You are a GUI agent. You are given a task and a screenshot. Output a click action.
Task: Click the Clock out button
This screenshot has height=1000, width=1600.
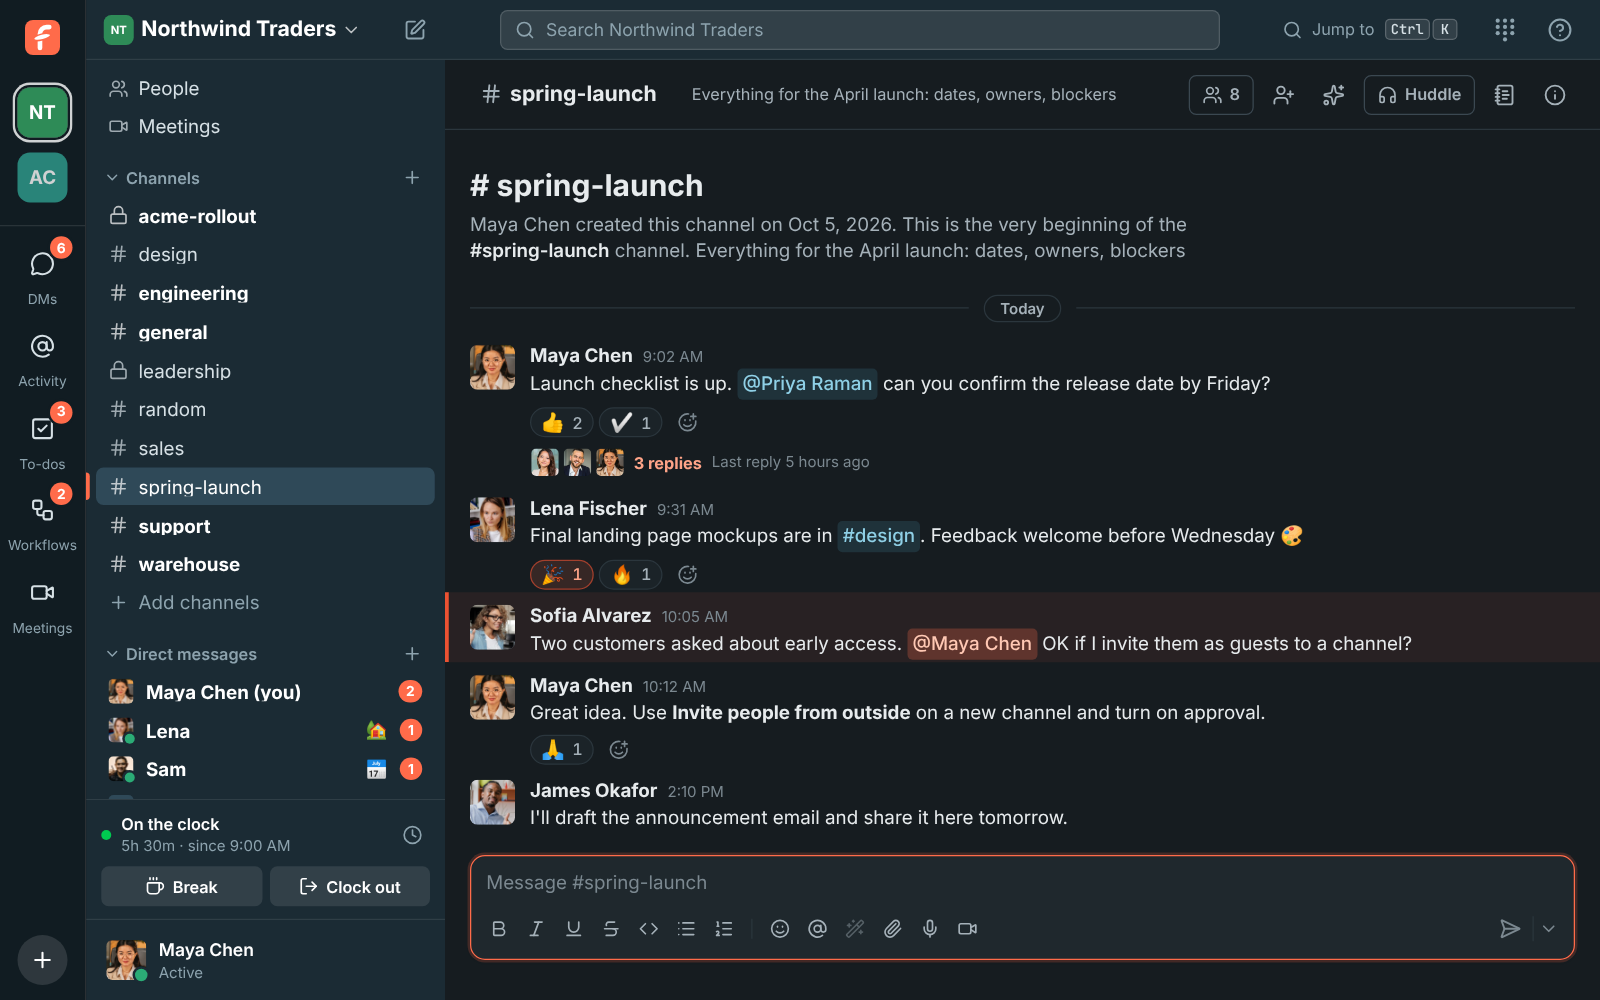coord(350,887)
